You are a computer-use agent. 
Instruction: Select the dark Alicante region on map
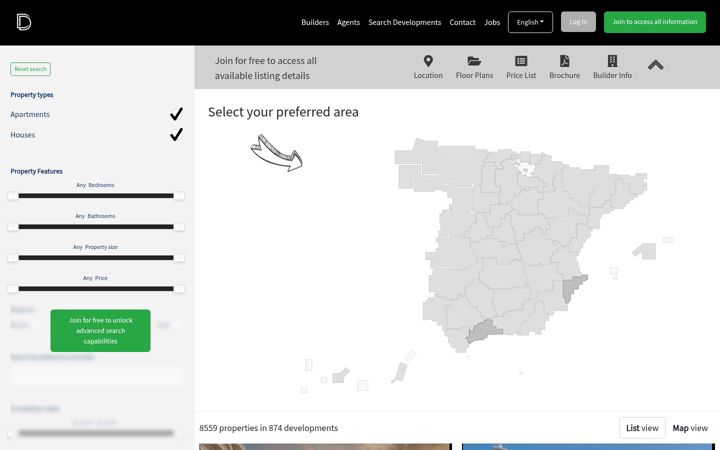(x=572, y=287)
